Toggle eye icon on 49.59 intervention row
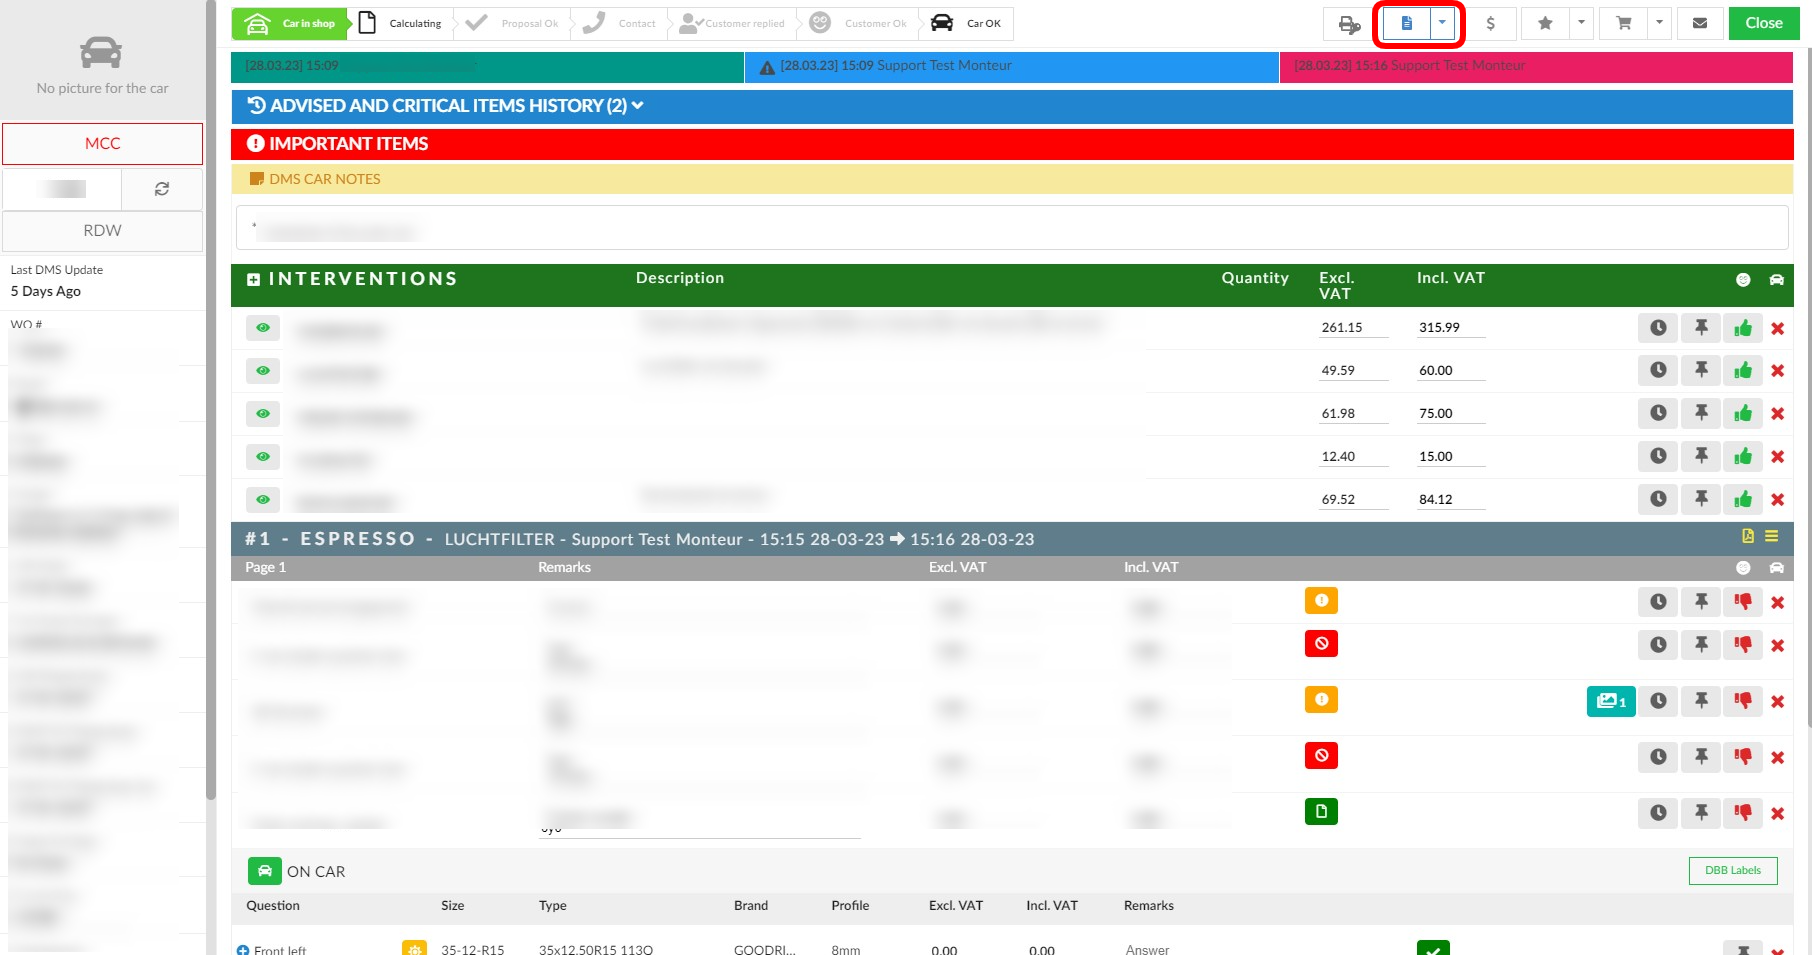Image resolution: width=1812 pixels, height=955 pixels. point(263,371)
